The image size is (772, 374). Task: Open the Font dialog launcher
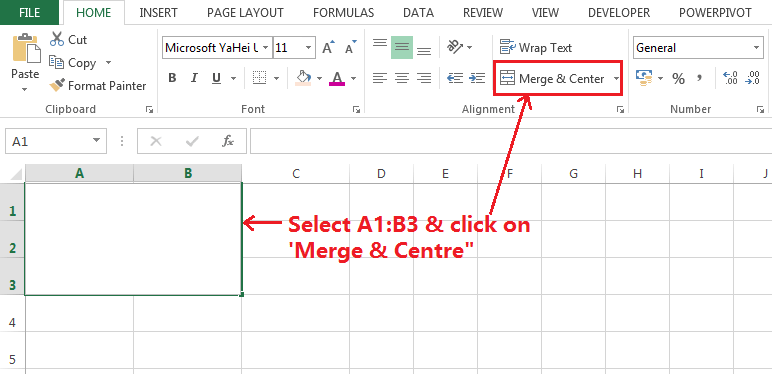pyautogui.click(x=356, y=110)
